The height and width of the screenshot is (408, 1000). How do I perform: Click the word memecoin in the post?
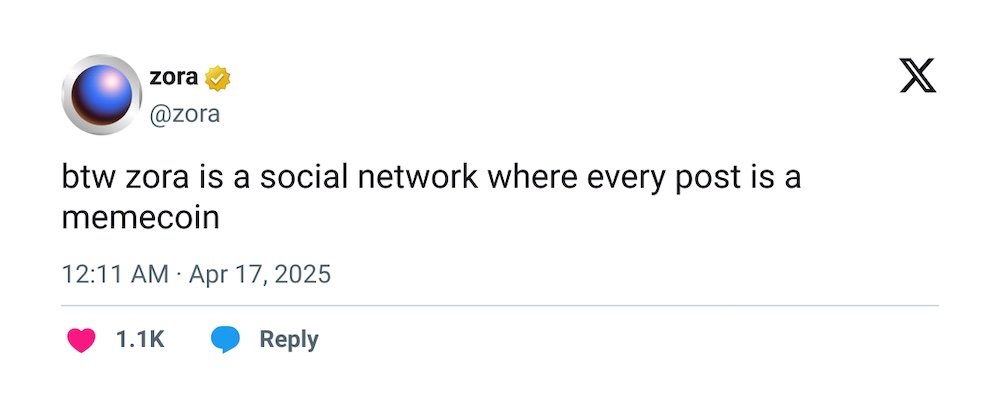141,219
